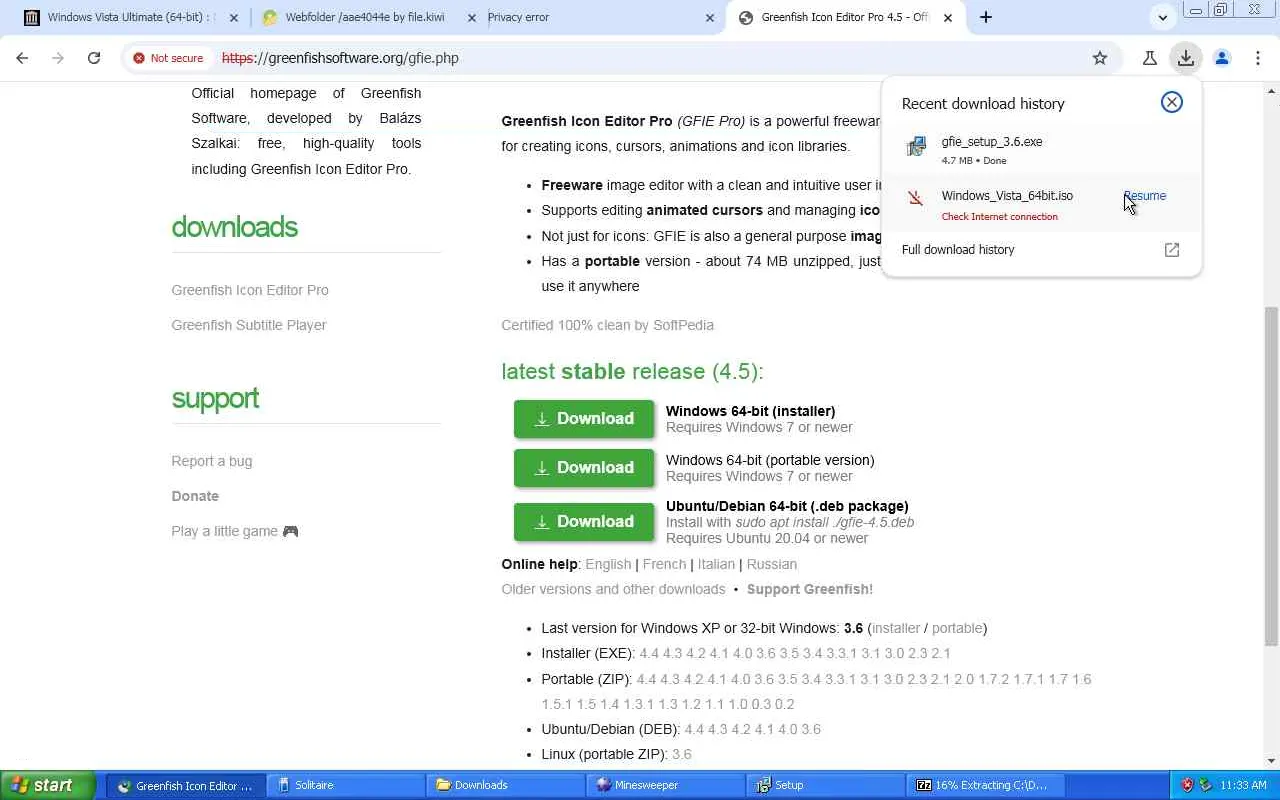The width and height of the screenshot is (1280, 800).
Task: Switch to Solitaire in the taskbar
Action: pos(346,785)
